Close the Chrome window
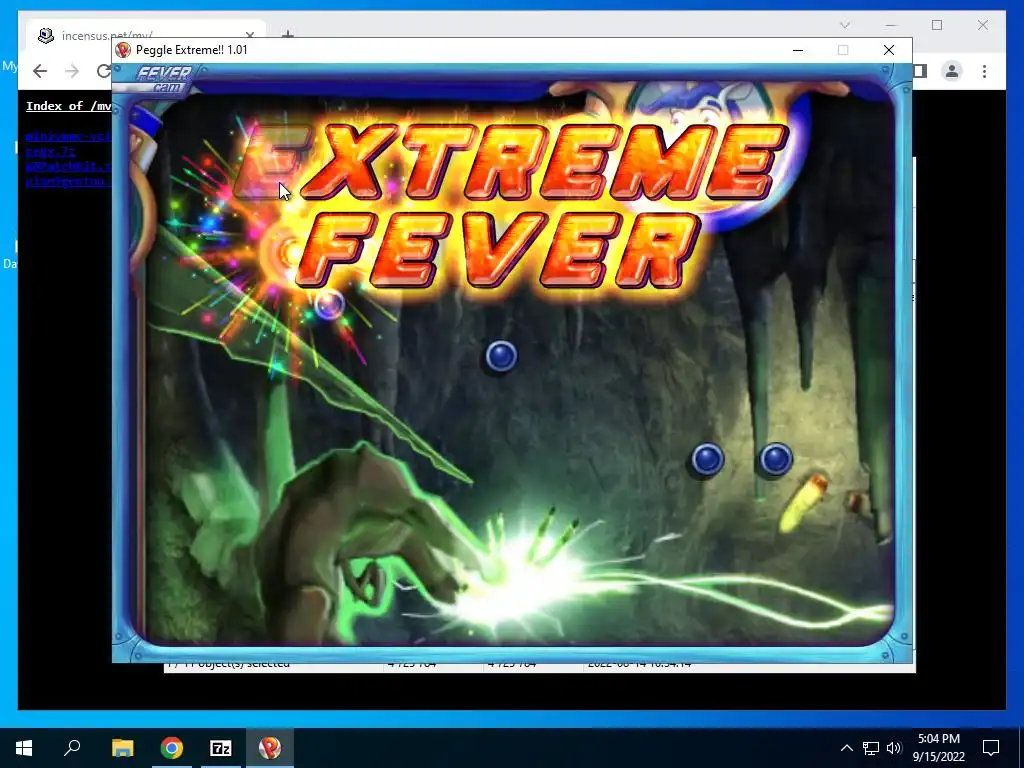The width and height of the screenshot is (1024, 768). (x=982, y=25)
